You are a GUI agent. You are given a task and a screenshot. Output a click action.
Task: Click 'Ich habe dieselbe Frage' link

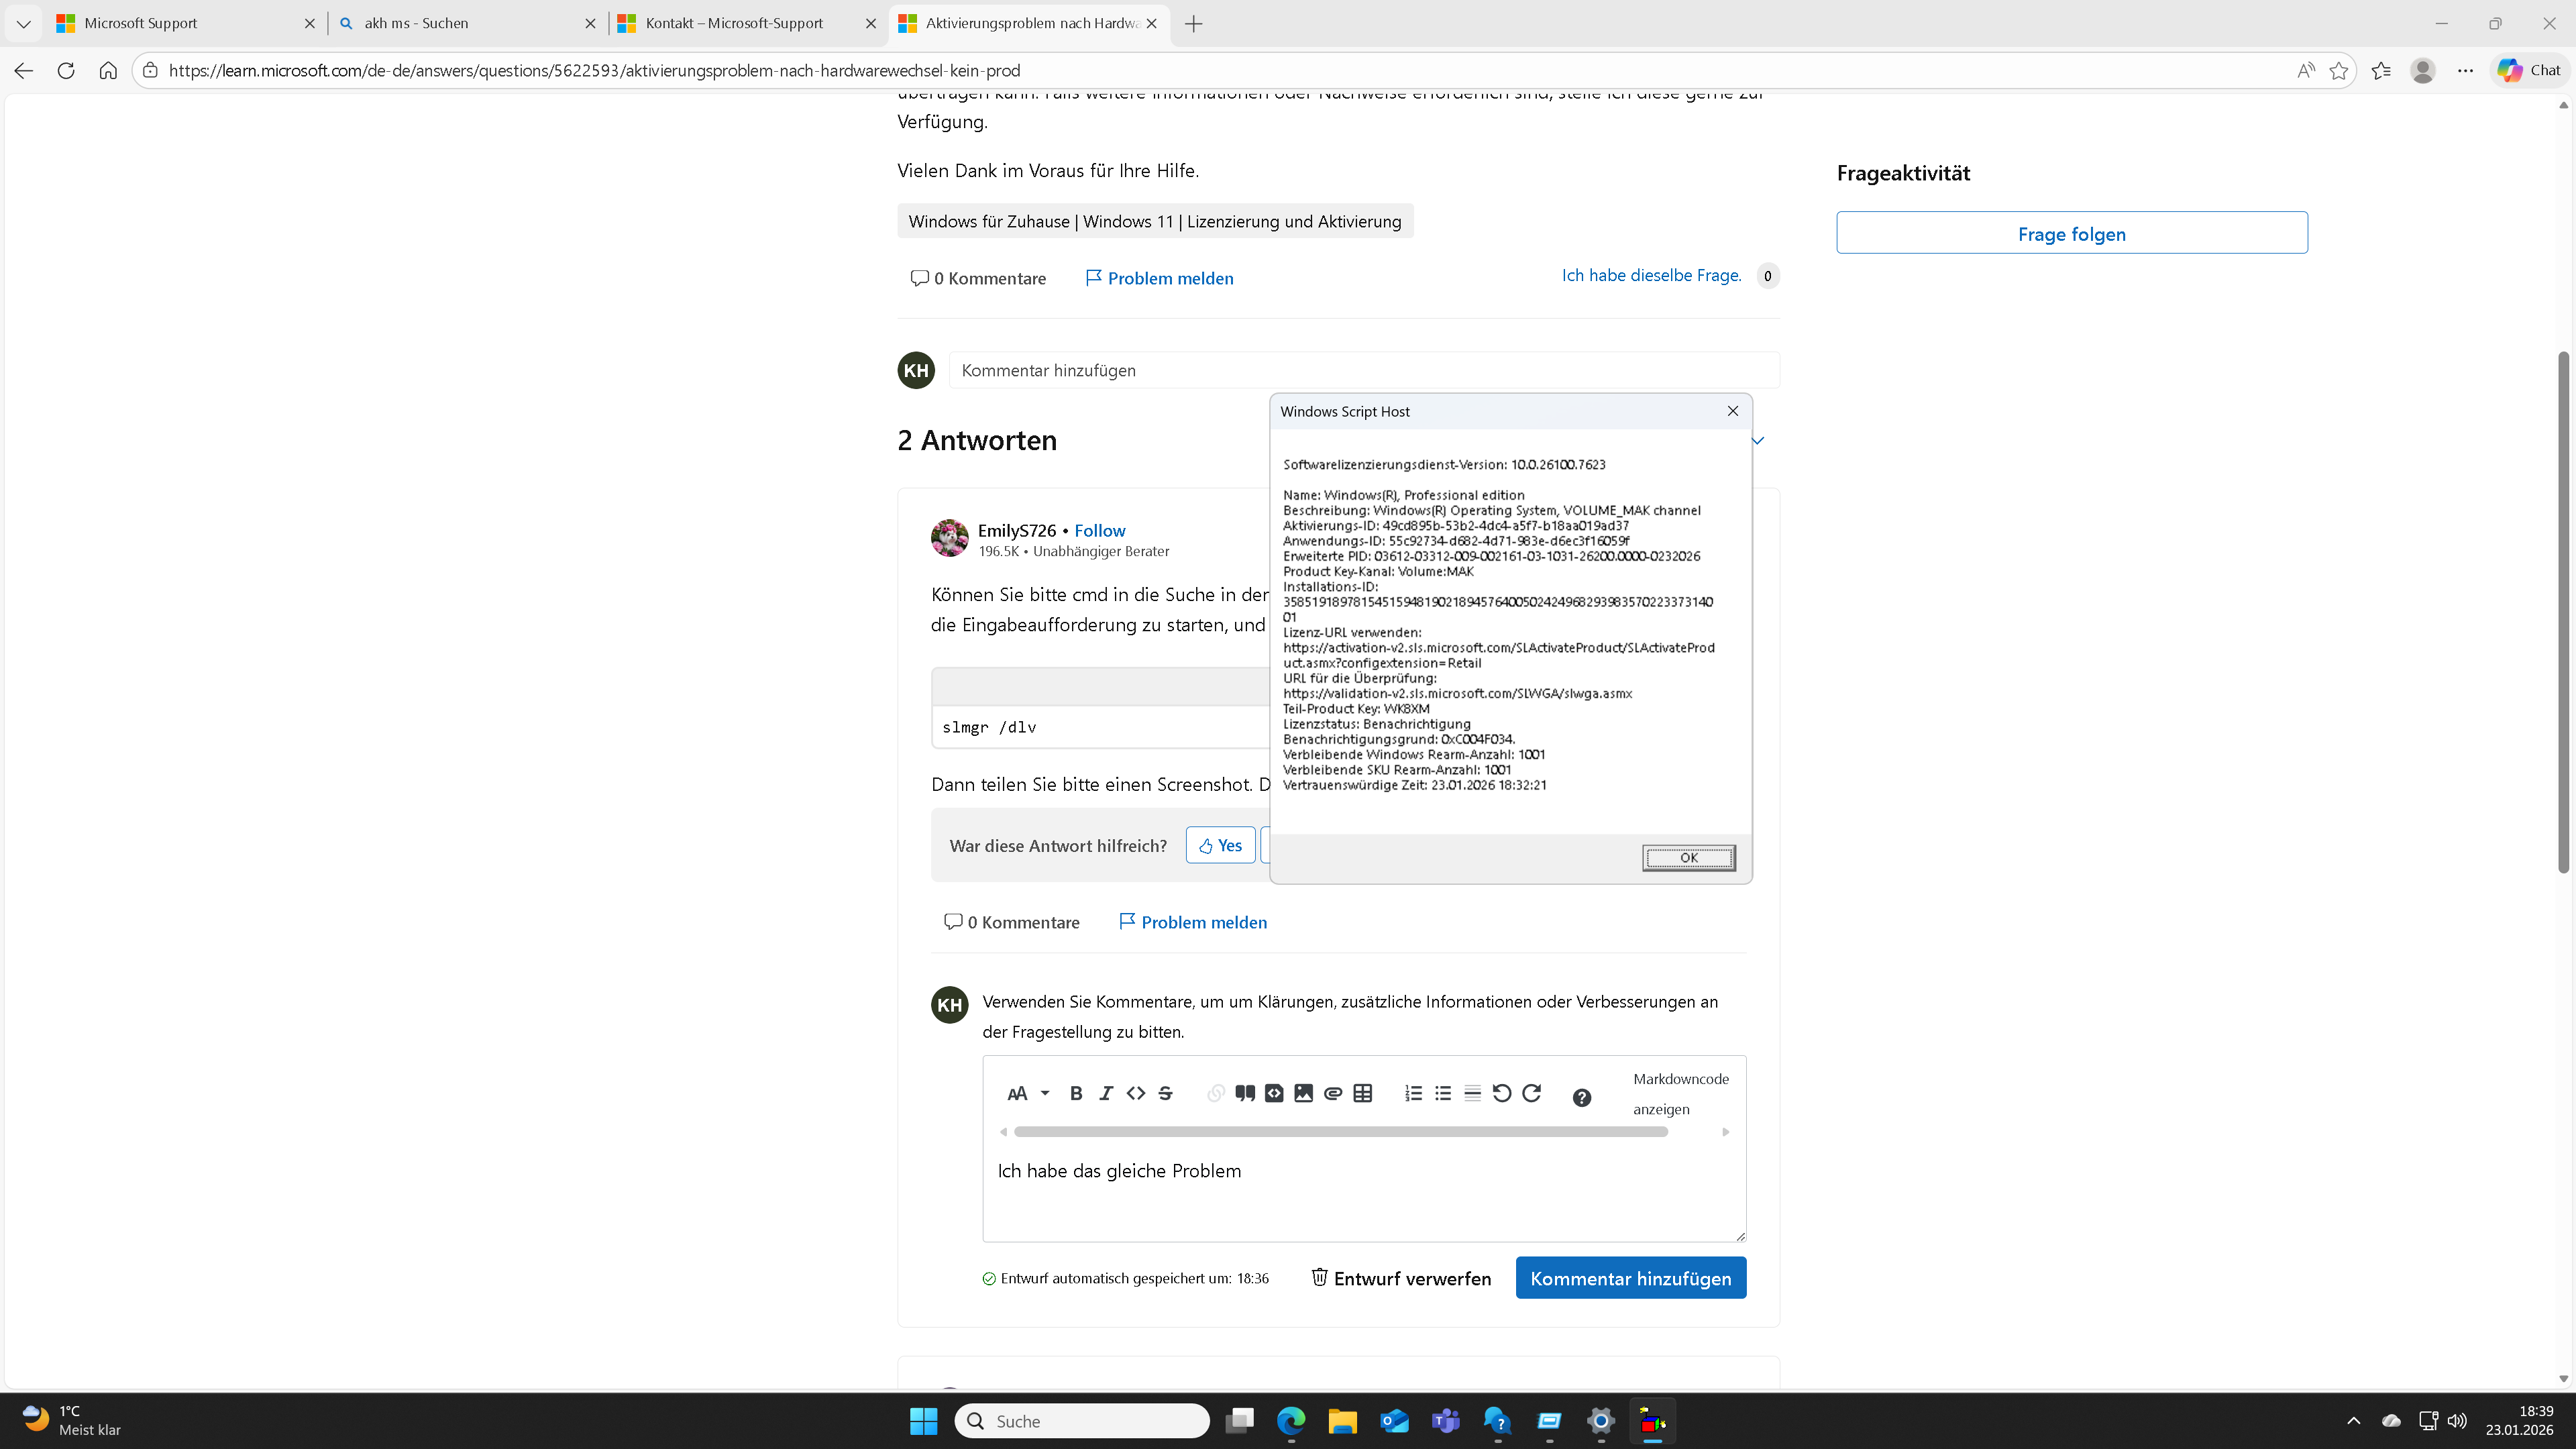click(1651, 275)
